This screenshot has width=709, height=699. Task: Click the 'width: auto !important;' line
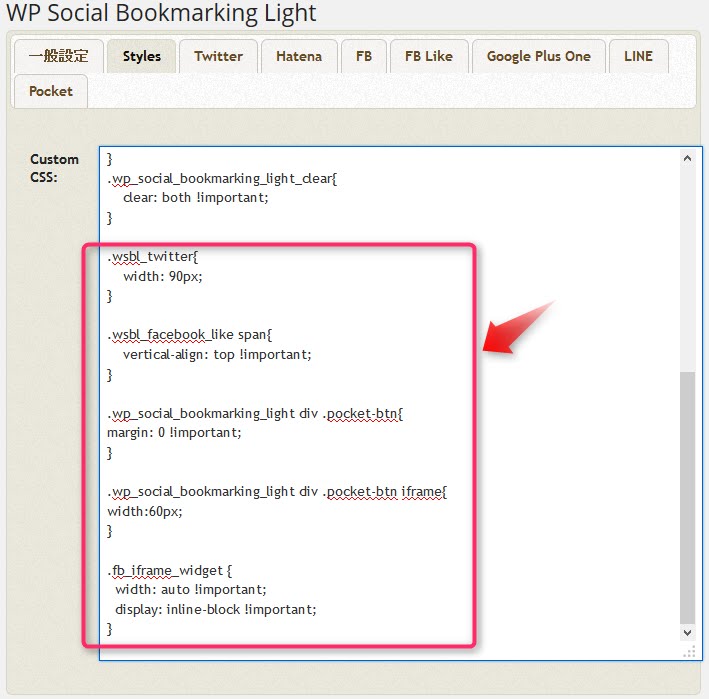click(x=191, y=590)
